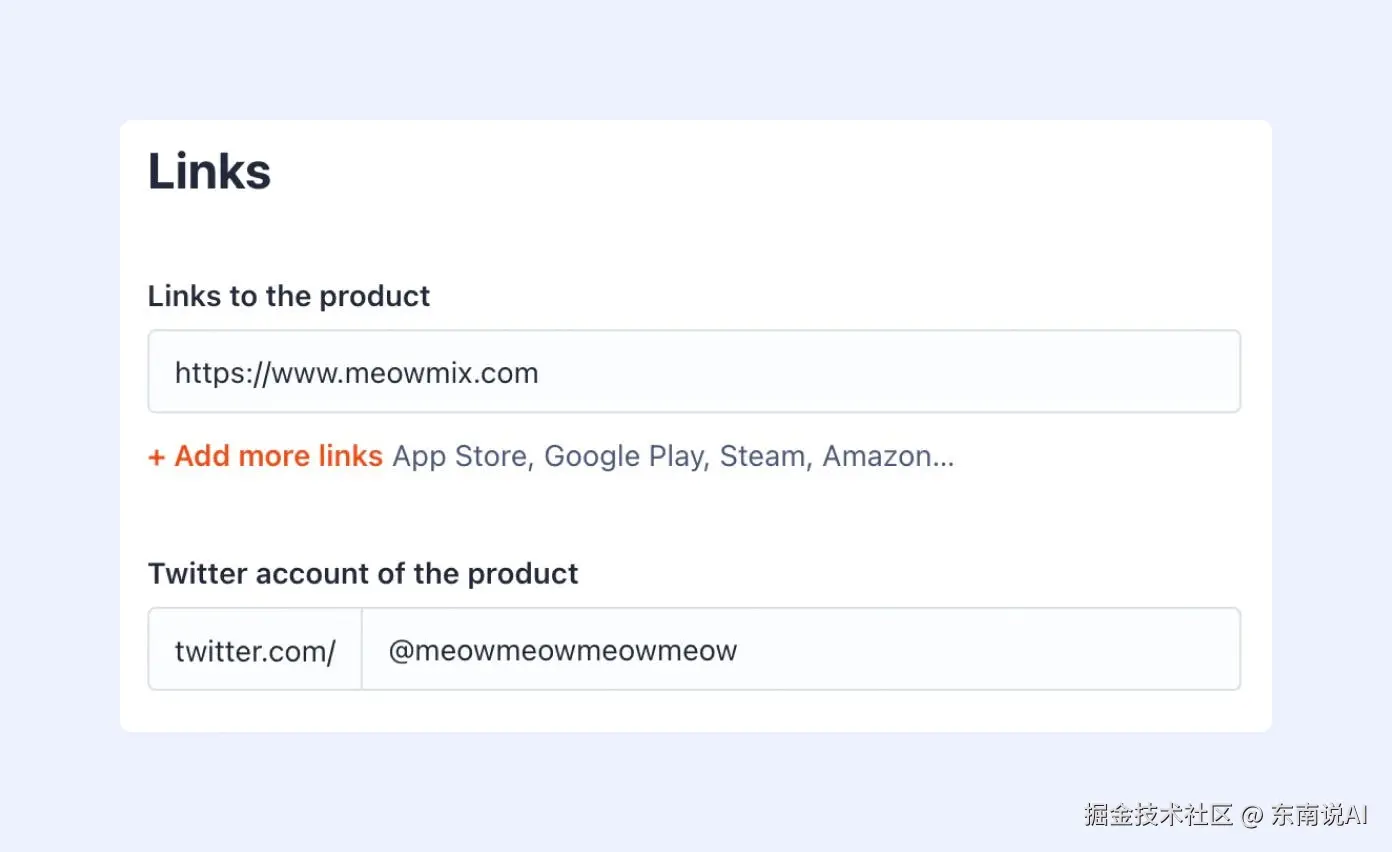
Task: Focus the product URL input field
Action: pos(694,372)
